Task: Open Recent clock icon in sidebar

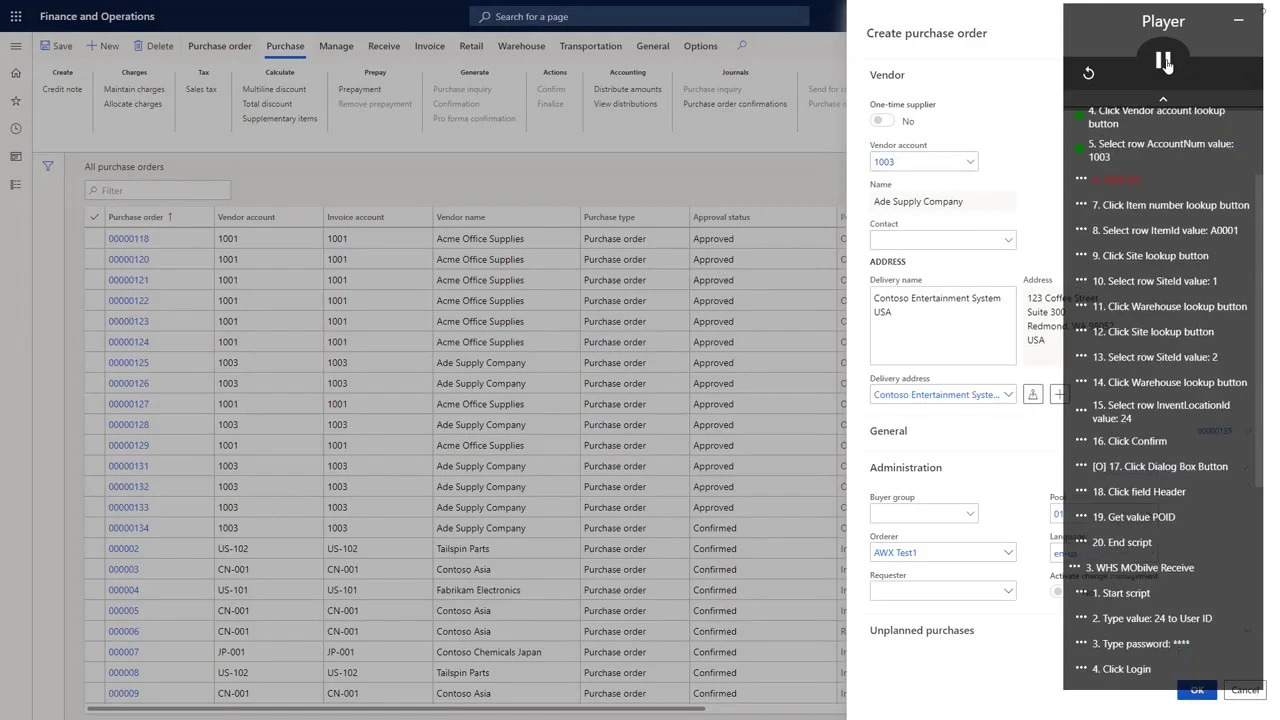Action: coord(16,129)
